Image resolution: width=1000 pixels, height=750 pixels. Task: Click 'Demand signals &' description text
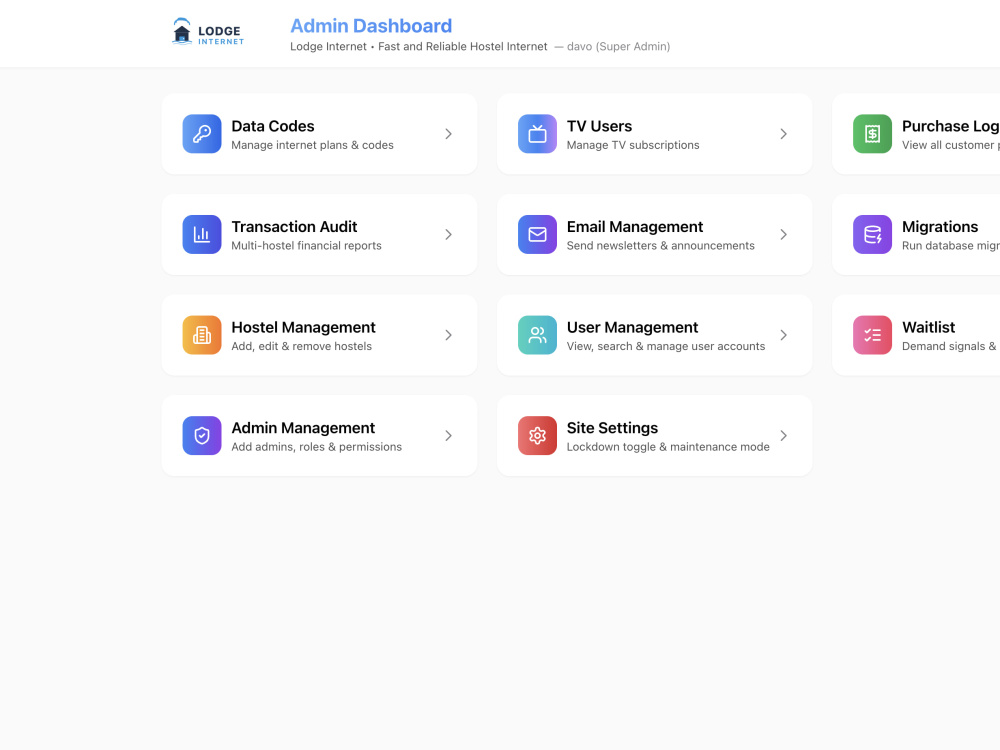point(949,346)
